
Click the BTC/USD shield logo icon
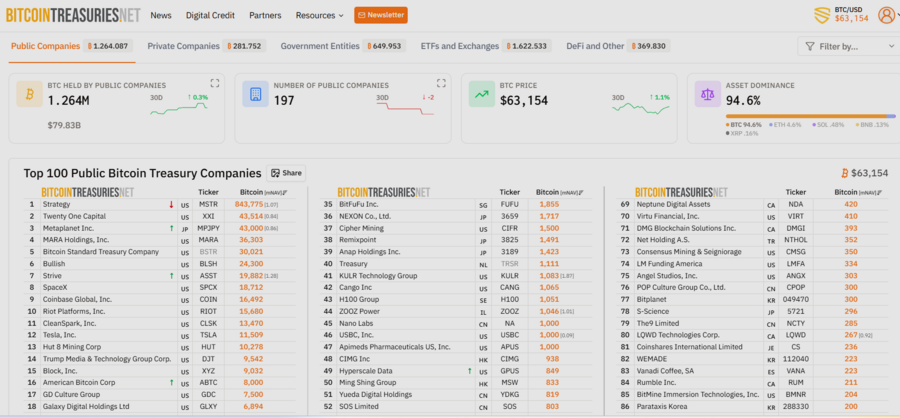pos(823,16)
